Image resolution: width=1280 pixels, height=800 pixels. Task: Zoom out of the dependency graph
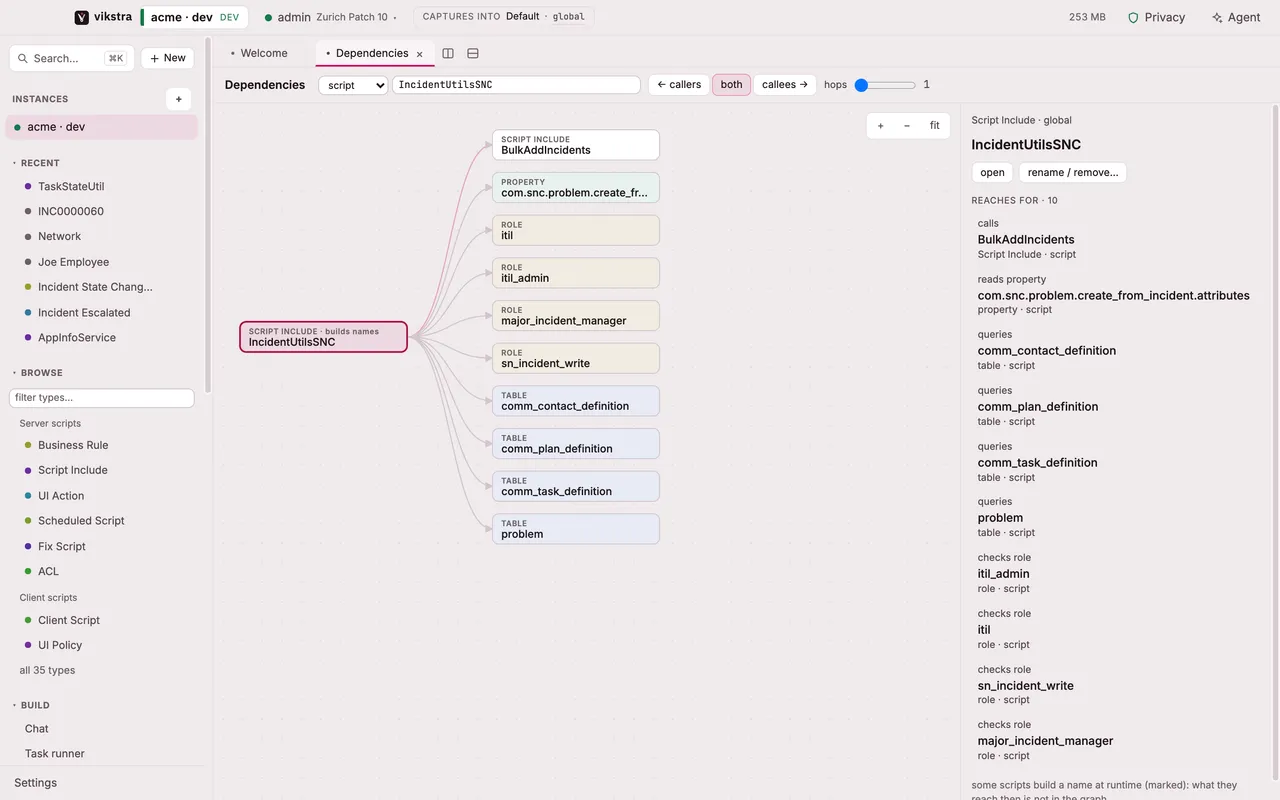(907, 126)
